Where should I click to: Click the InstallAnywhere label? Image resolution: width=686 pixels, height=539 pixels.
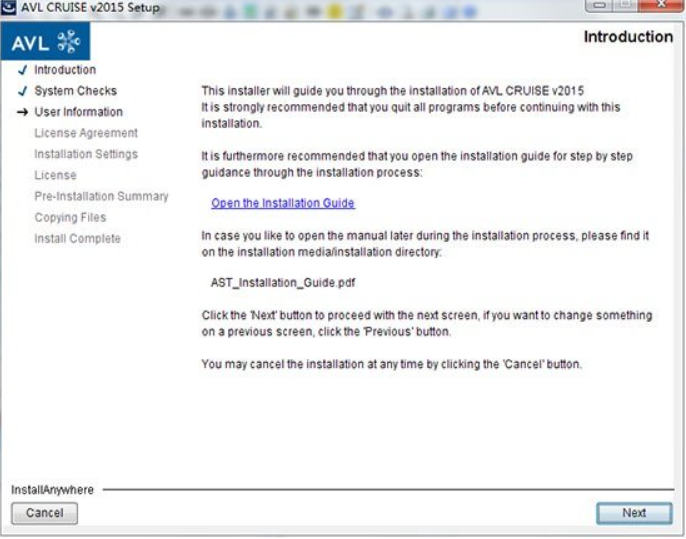click(52, 490)
